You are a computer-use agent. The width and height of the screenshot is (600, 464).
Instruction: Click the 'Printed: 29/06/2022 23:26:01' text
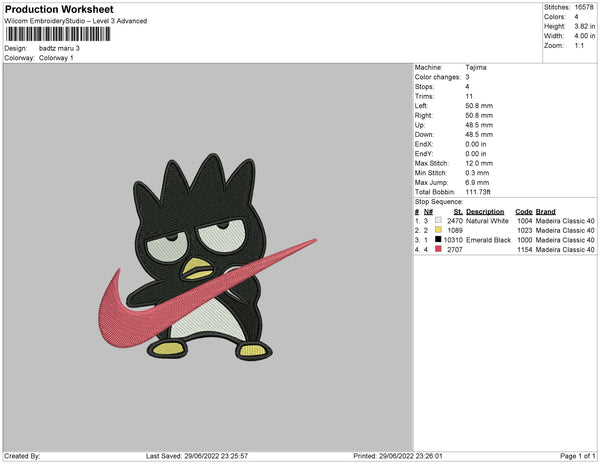(x=398, y=456)
